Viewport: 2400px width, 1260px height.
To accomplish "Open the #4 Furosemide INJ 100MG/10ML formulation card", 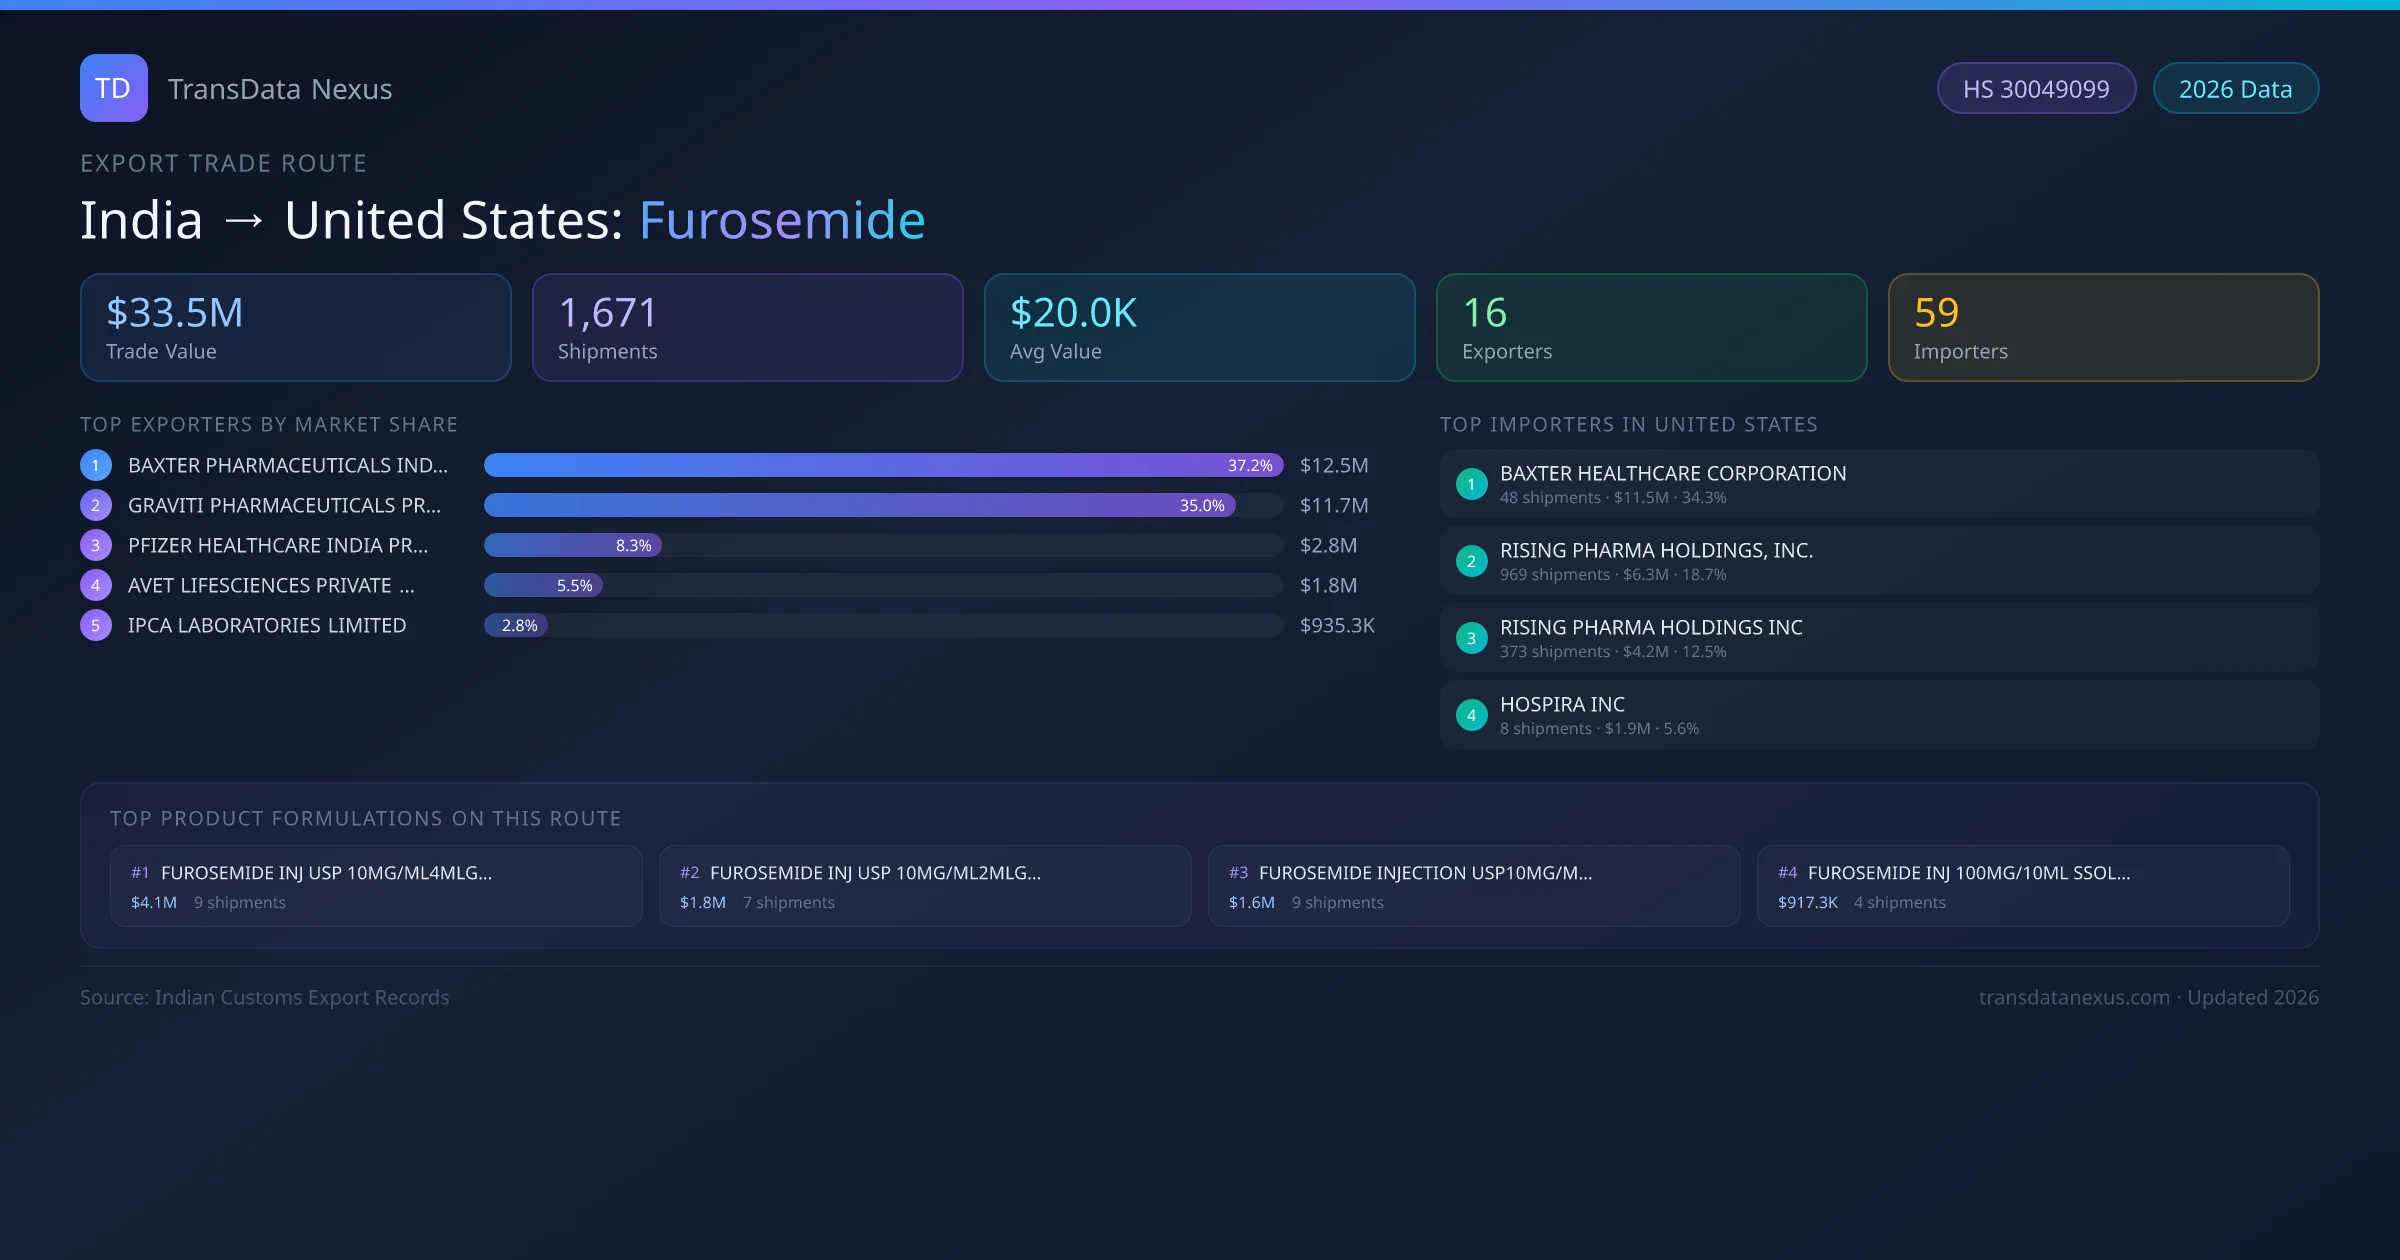I will click(2022, 886).
